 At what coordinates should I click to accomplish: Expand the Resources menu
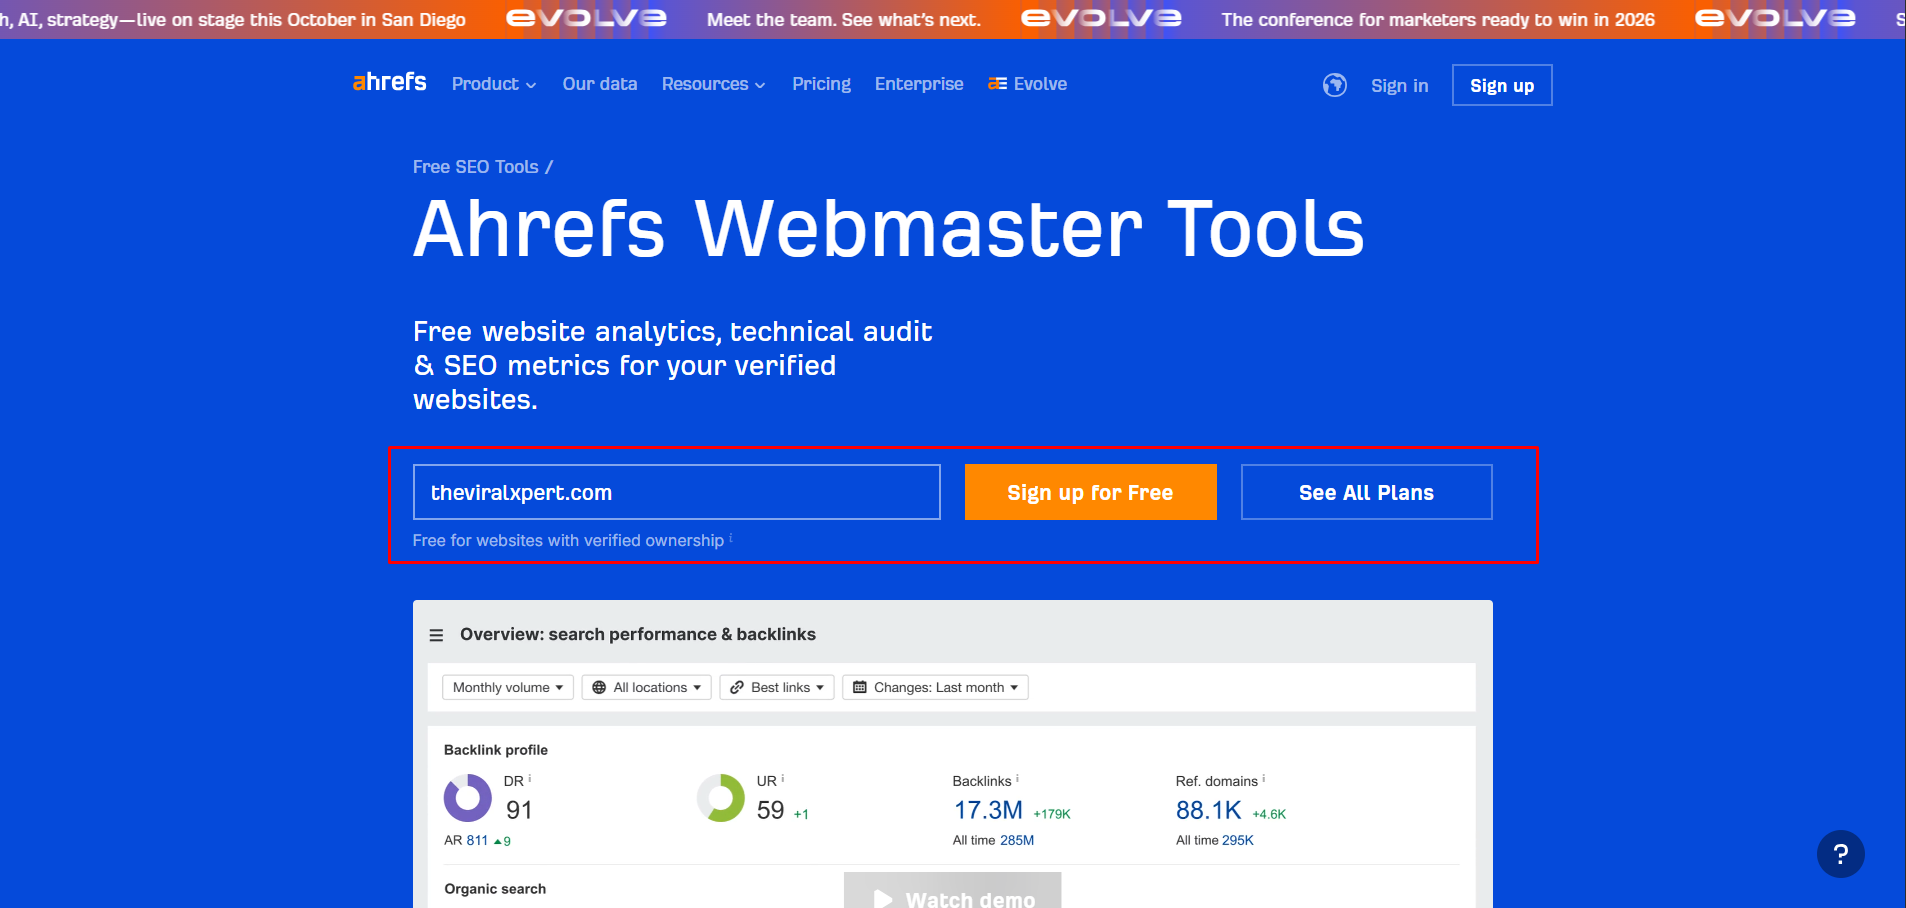(x=713, y=84)
